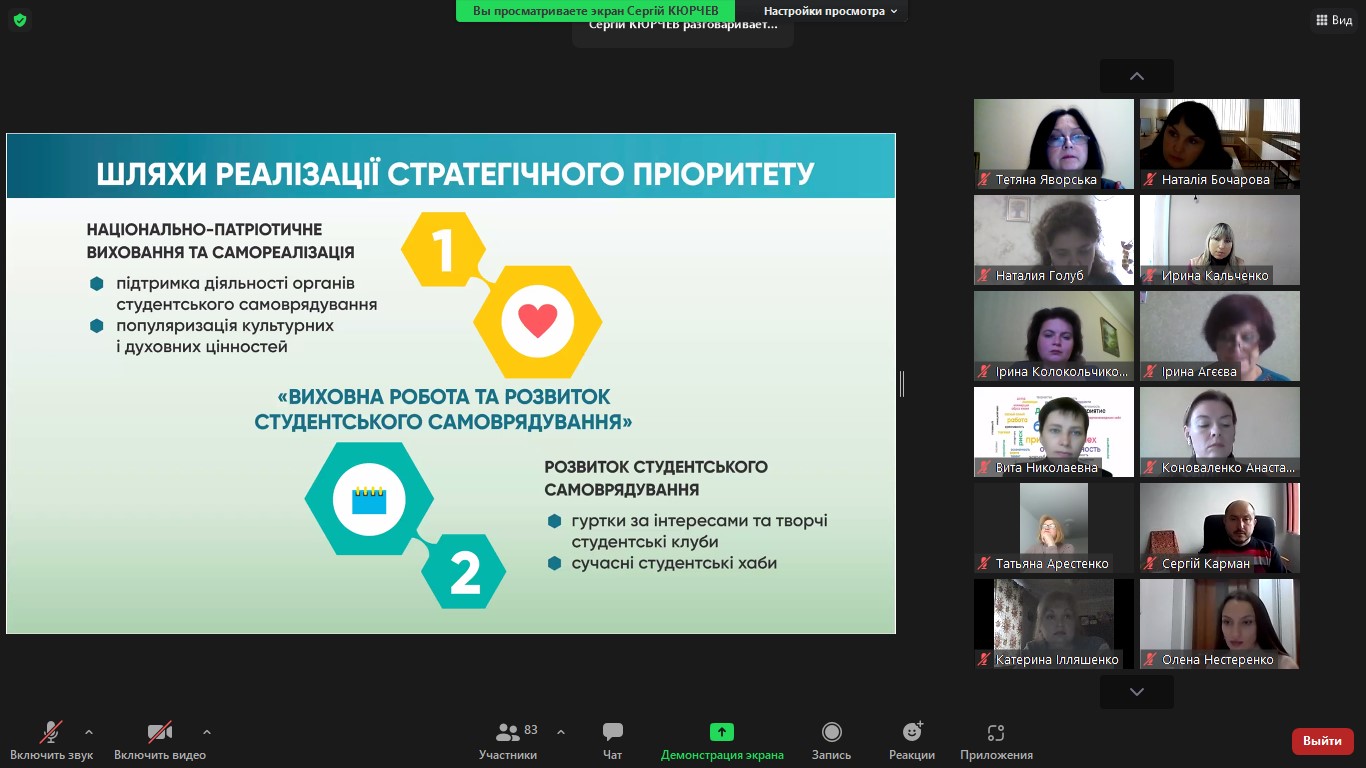The width and height of the screenshot is (1366, 768).
Task: Select Тетяна Яворська video tile
Action: pos(1054,144)
